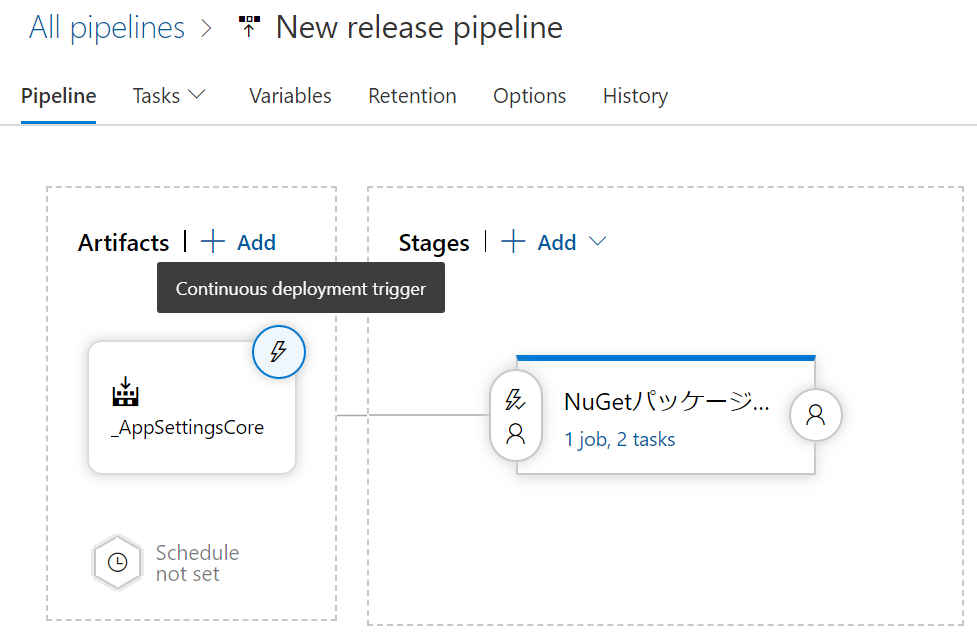The width and height of the screenshot is (977, 644).
Task: Open the Retention tab
Action: pyautogui.click(x=412, y=96)
